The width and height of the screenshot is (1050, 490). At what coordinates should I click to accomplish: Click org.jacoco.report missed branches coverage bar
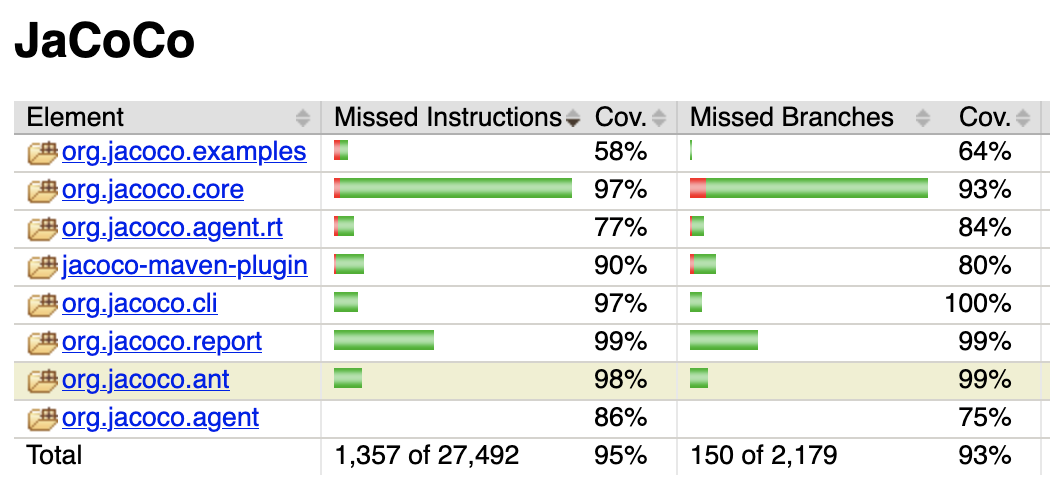[x=724, y=341]
